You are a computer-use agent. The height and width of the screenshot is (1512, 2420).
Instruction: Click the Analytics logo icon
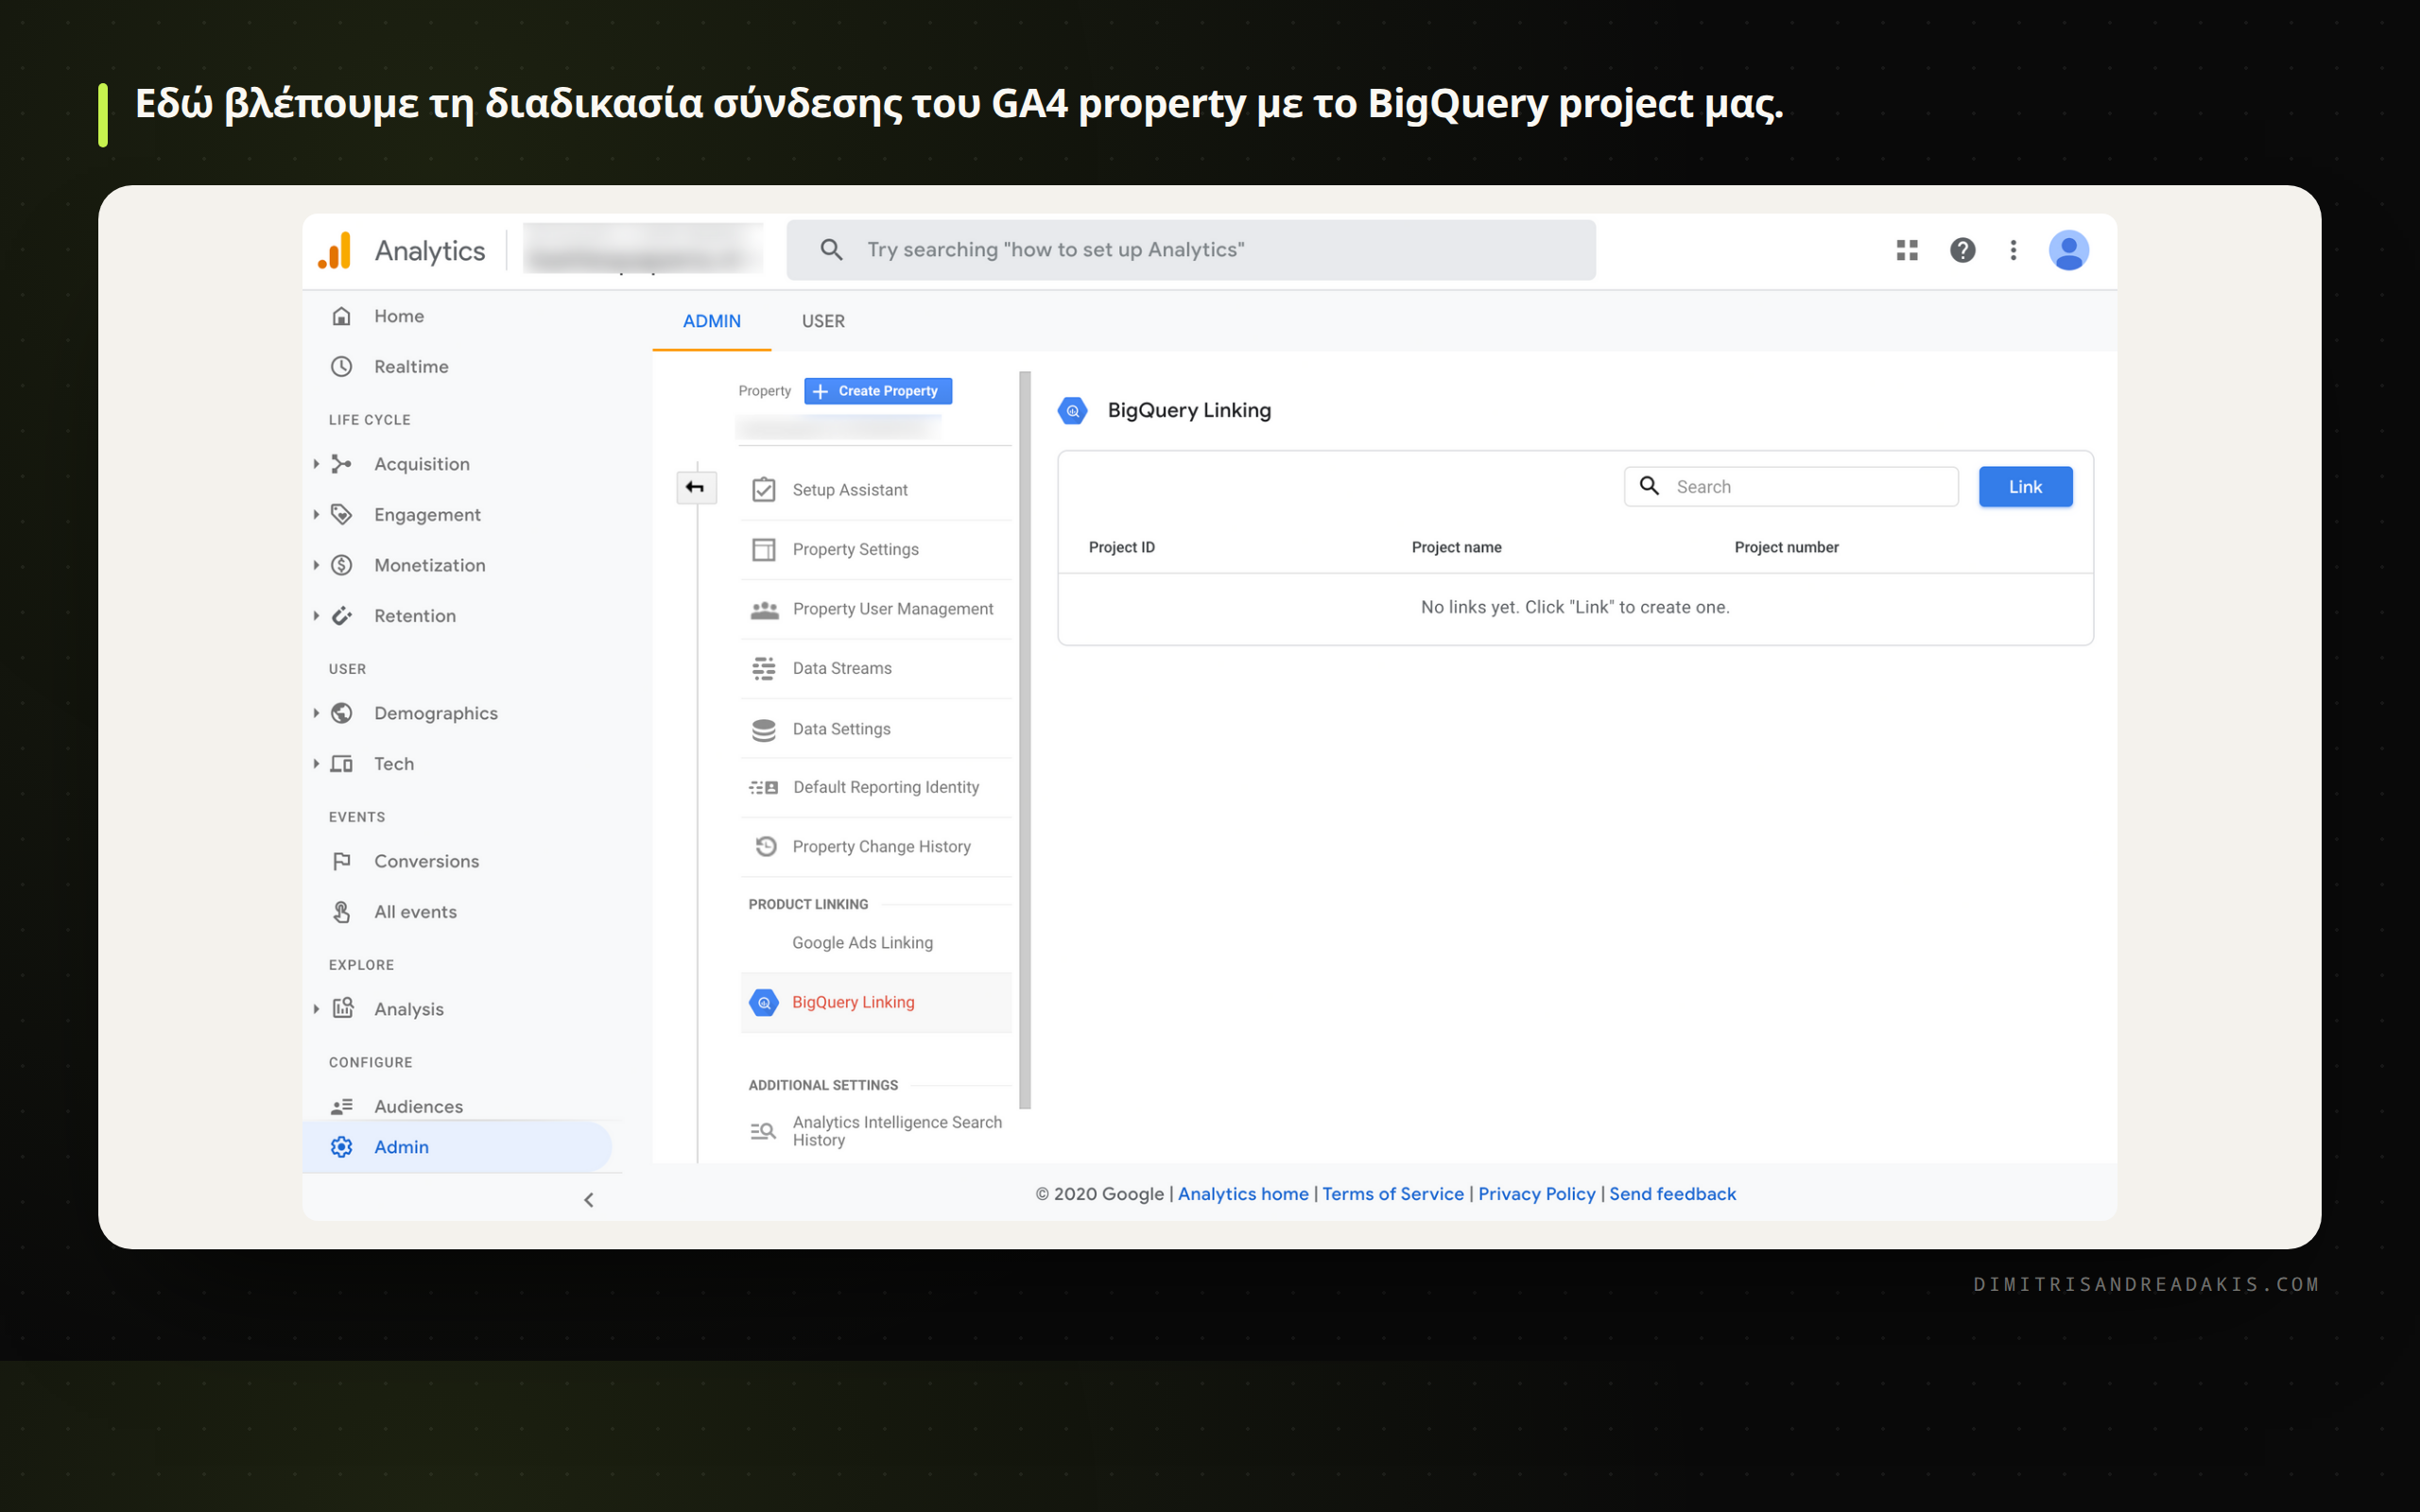[335, 250]
